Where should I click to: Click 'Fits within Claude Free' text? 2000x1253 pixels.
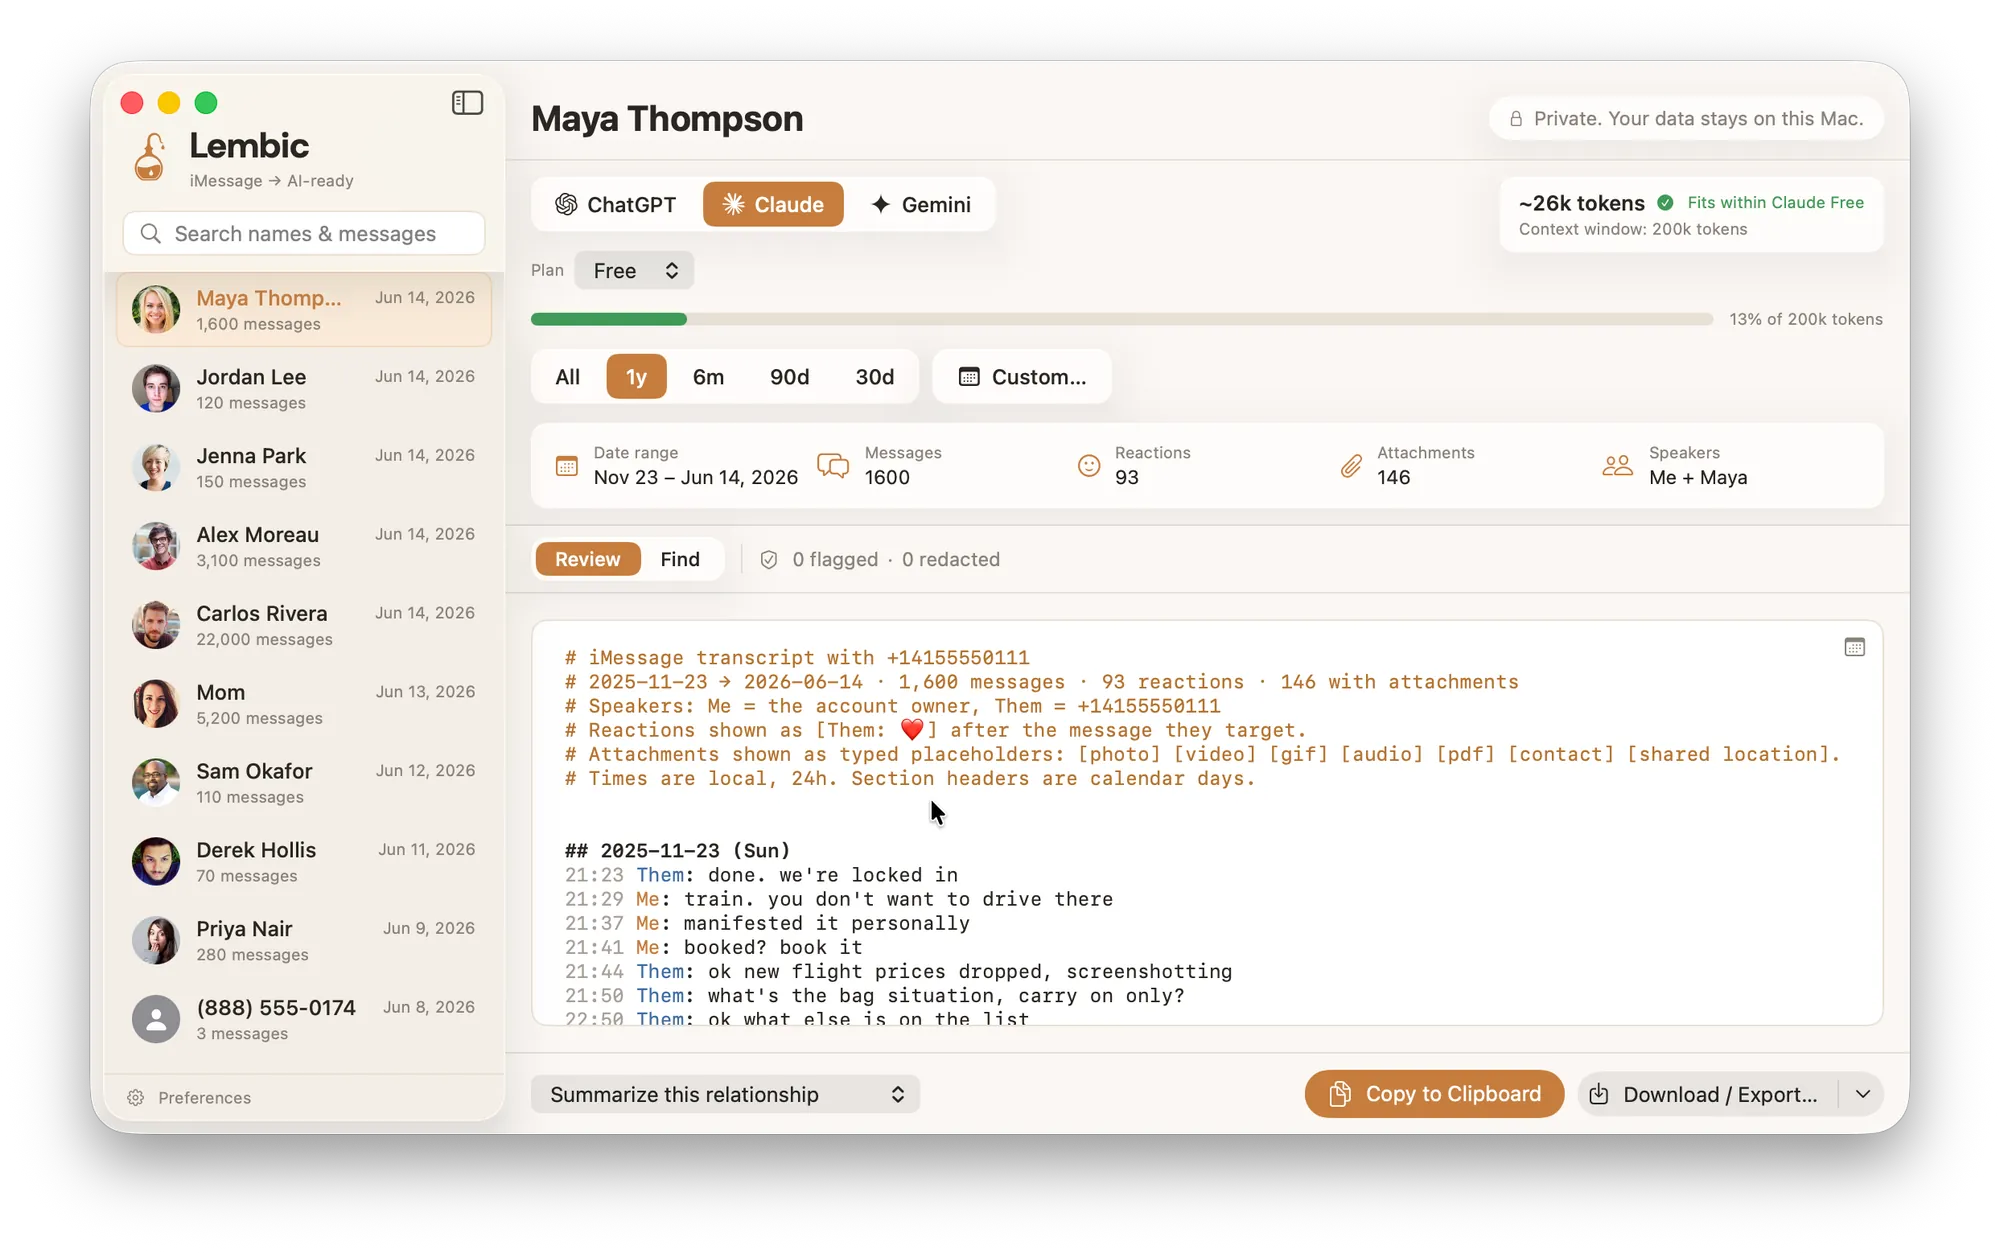[1775, 202]
